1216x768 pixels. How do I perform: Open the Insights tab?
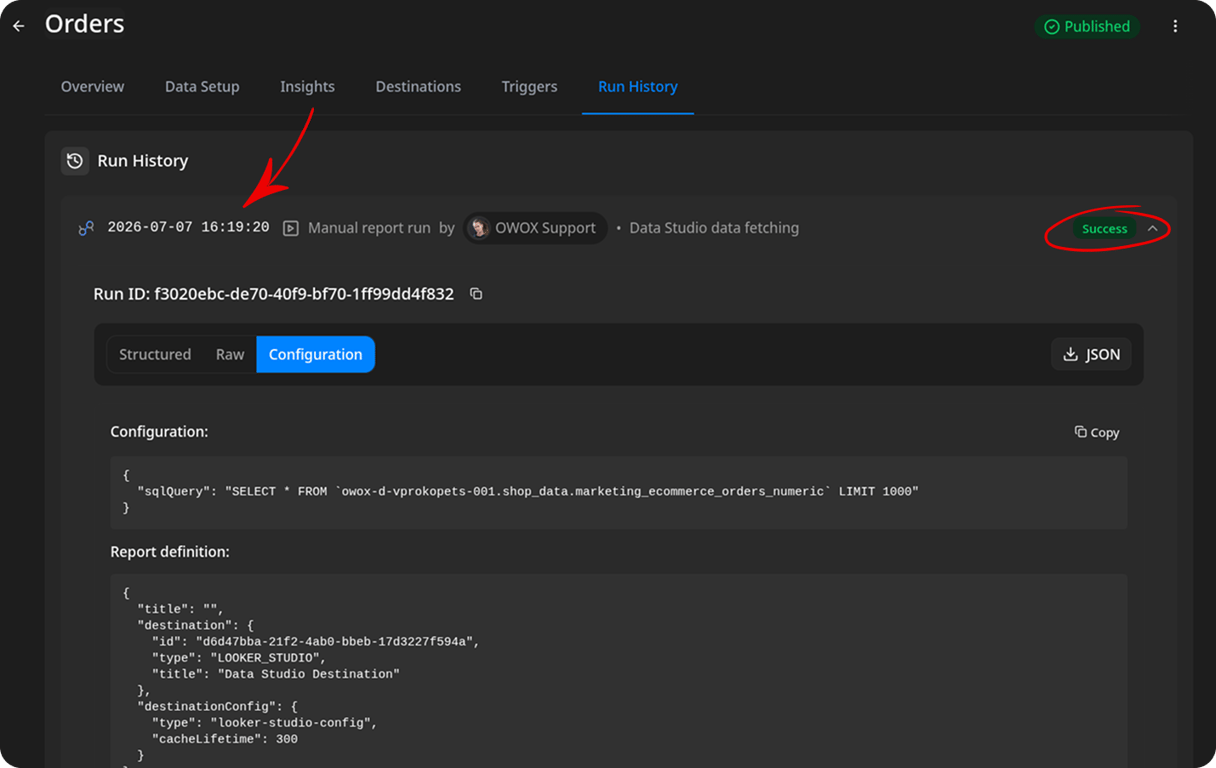(307, 87)
